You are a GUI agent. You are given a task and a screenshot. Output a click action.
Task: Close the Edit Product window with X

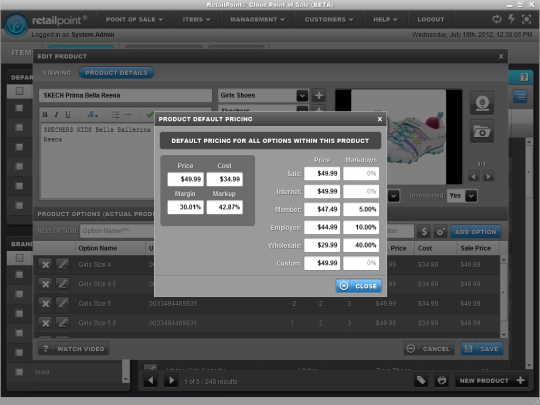coord(501,56)
